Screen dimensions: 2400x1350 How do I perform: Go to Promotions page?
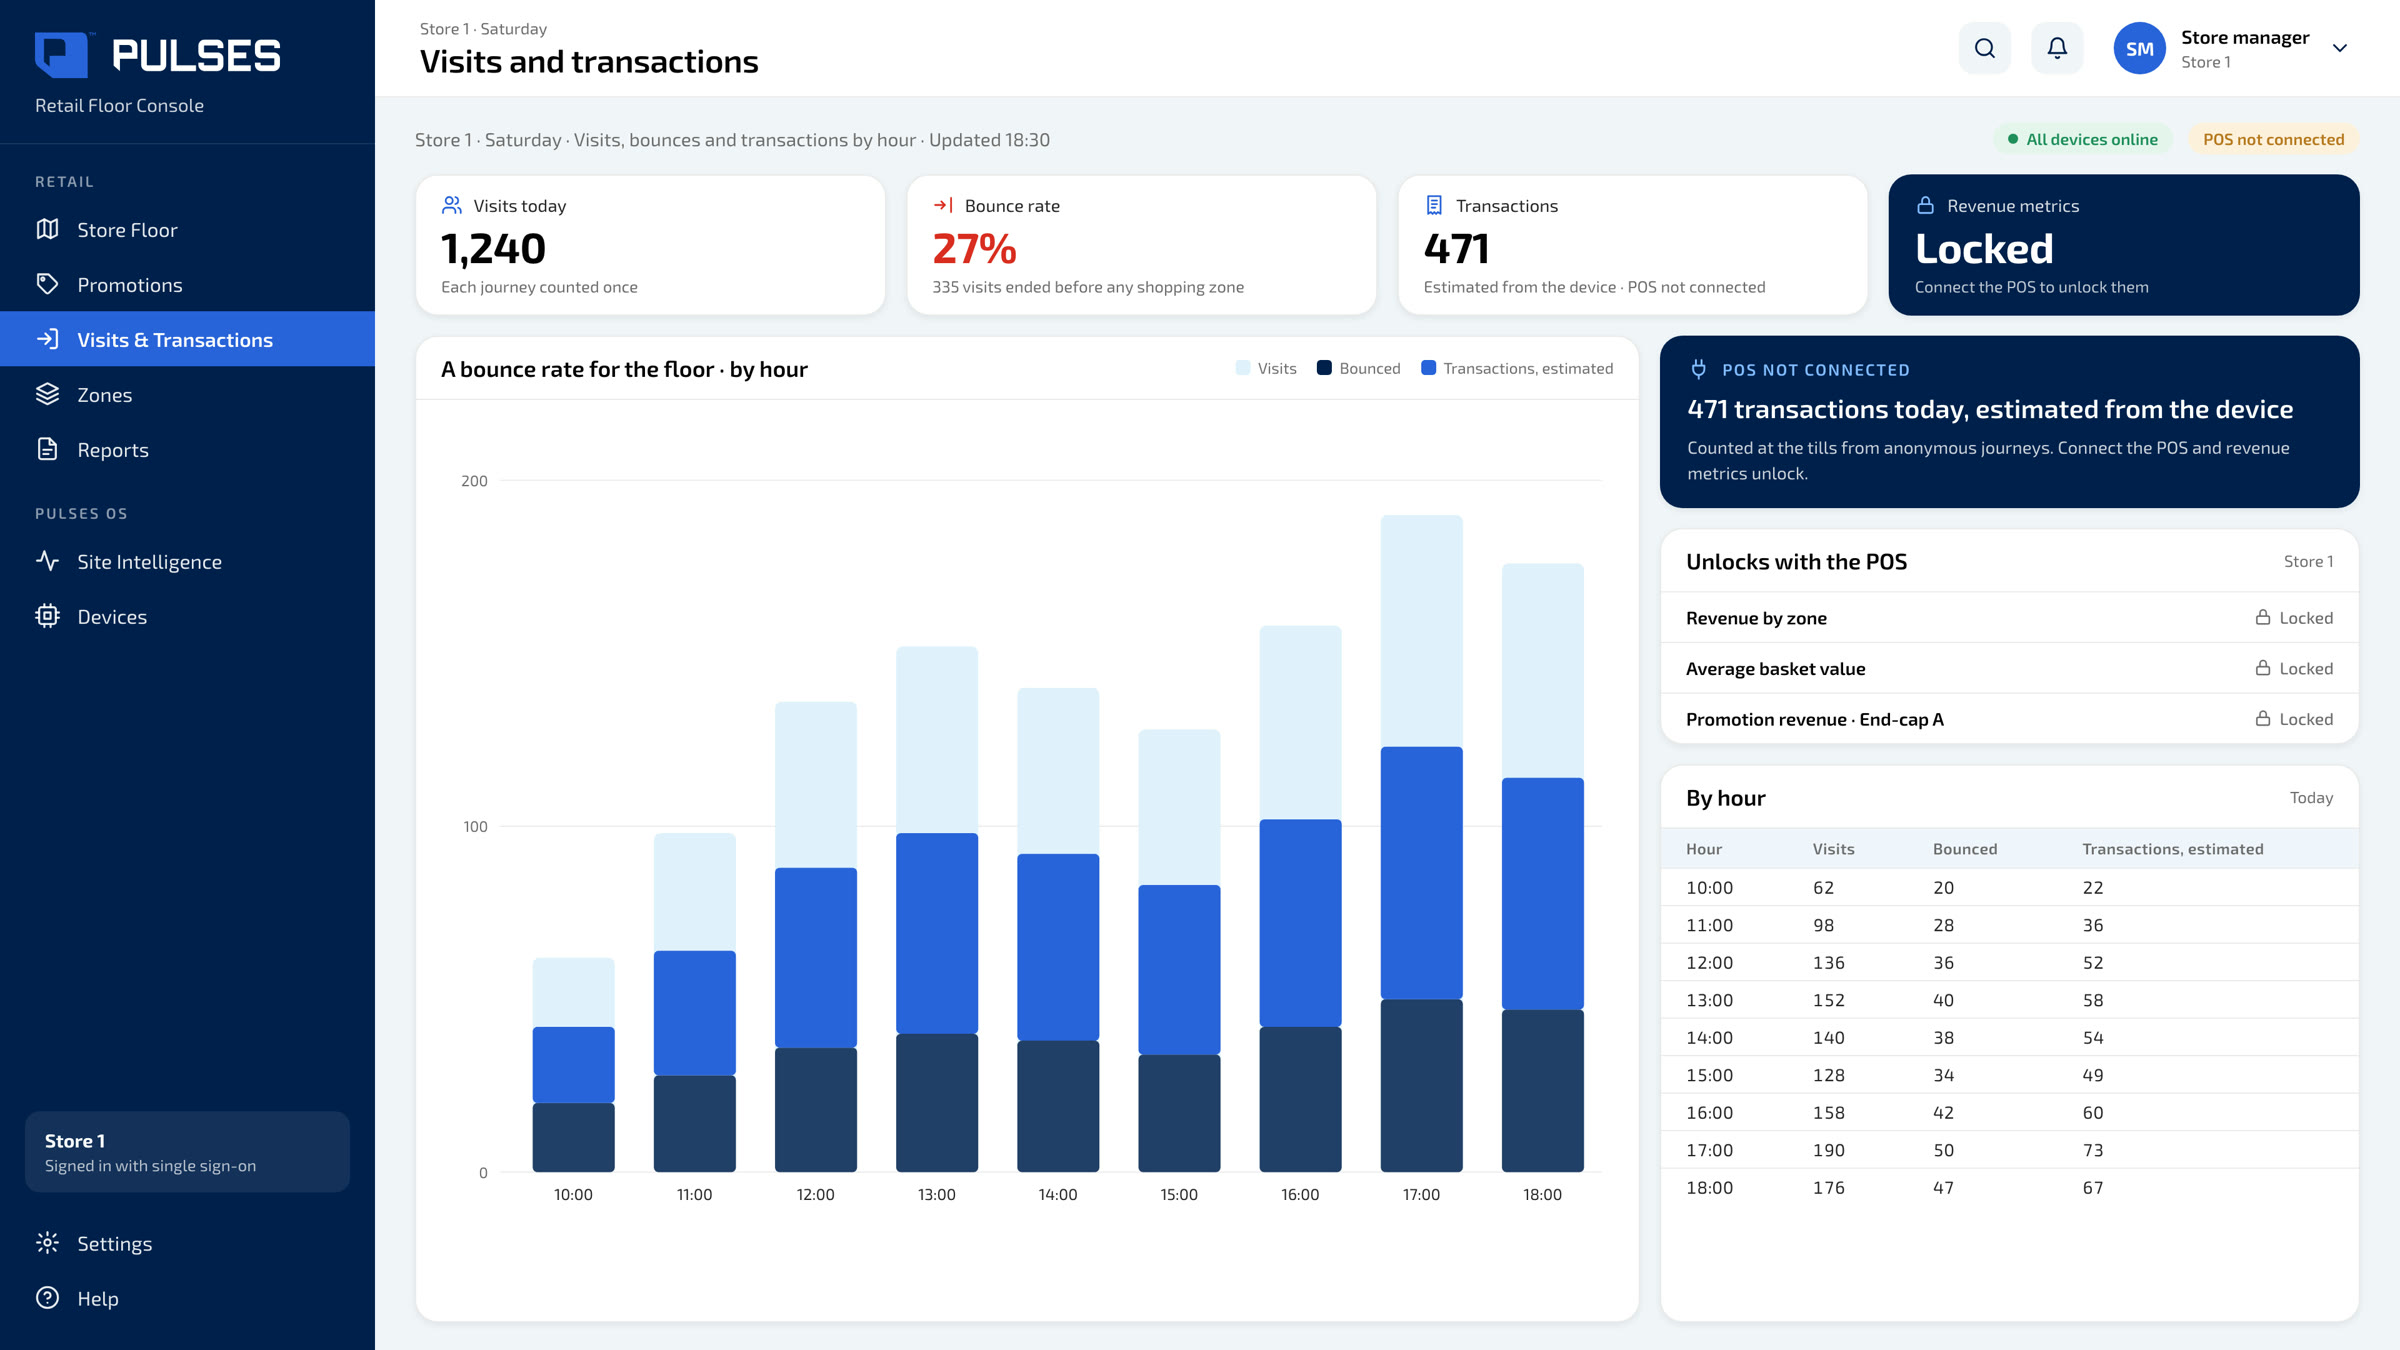(187, 284)
